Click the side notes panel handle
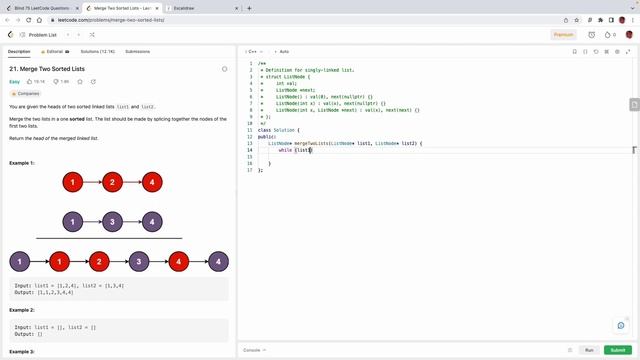The image size is (640, 360). [634, 105]
